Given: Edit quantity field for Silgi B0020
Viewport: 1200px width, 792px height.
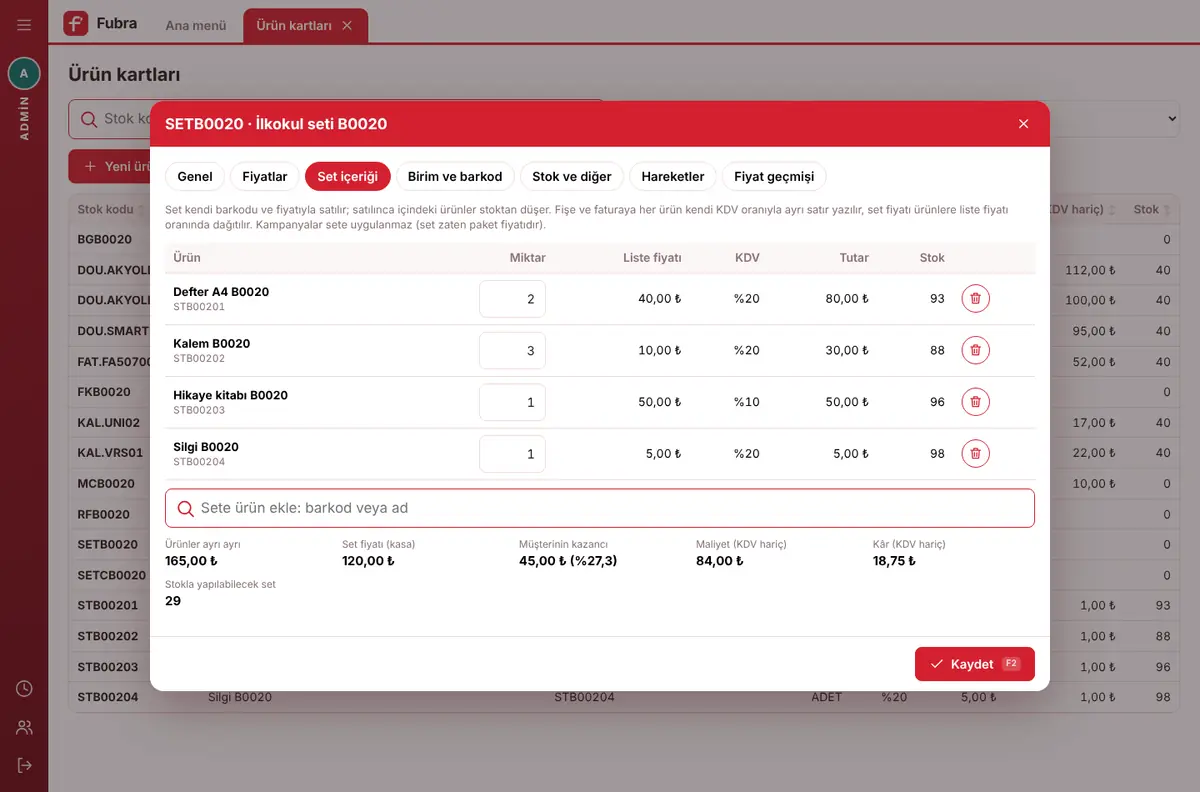Looking at the screenshot, I should (512, 454).
